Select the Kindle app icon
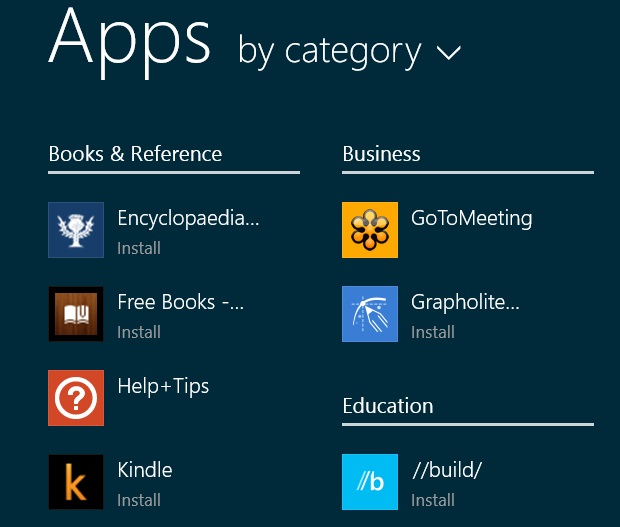This screenshot has height=527, width=620. 76,482
